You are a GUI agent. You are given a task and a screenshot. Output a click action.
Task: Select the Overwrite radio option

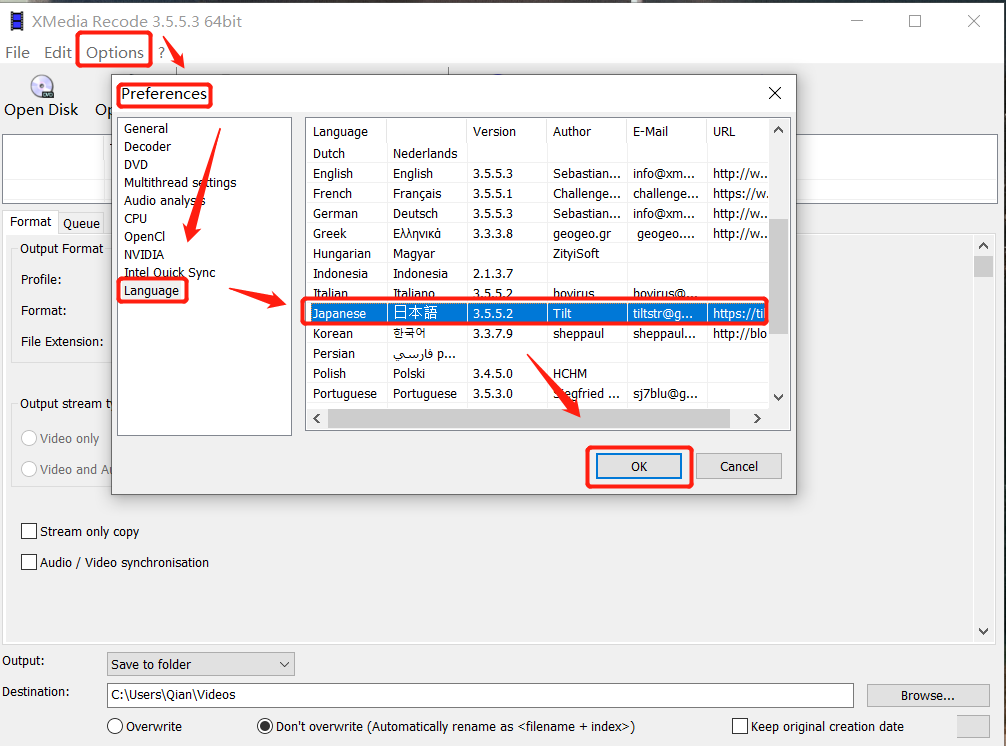pos(115,726)
